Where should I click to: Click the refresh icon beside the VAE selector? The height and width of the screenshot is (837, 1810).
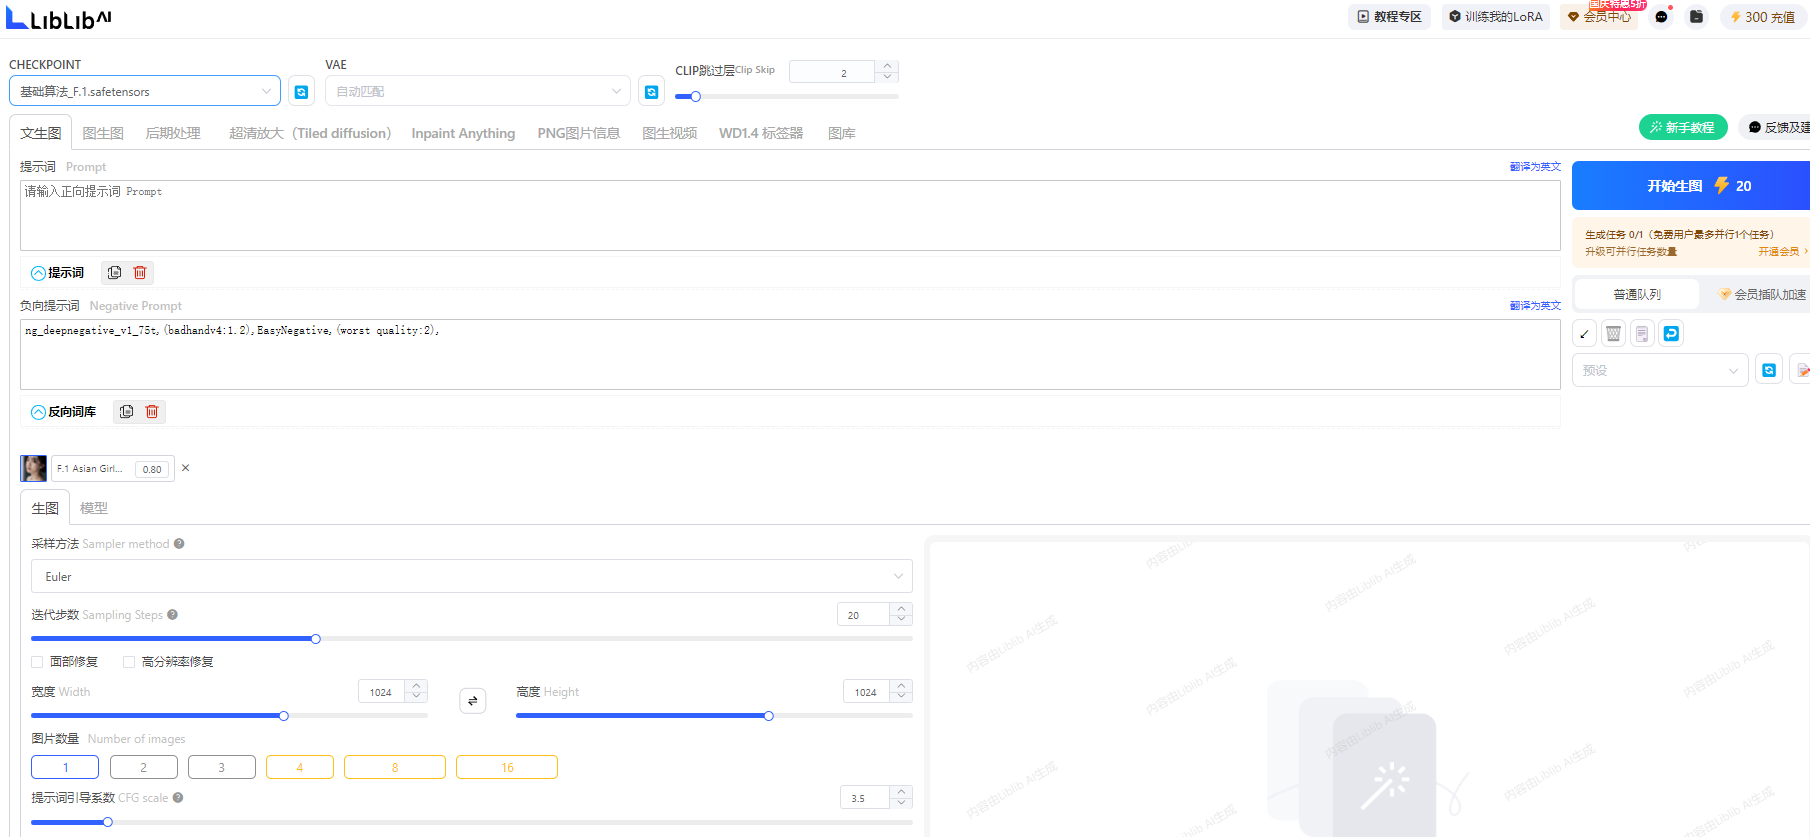pyautogui.click(x=651, y=92)
